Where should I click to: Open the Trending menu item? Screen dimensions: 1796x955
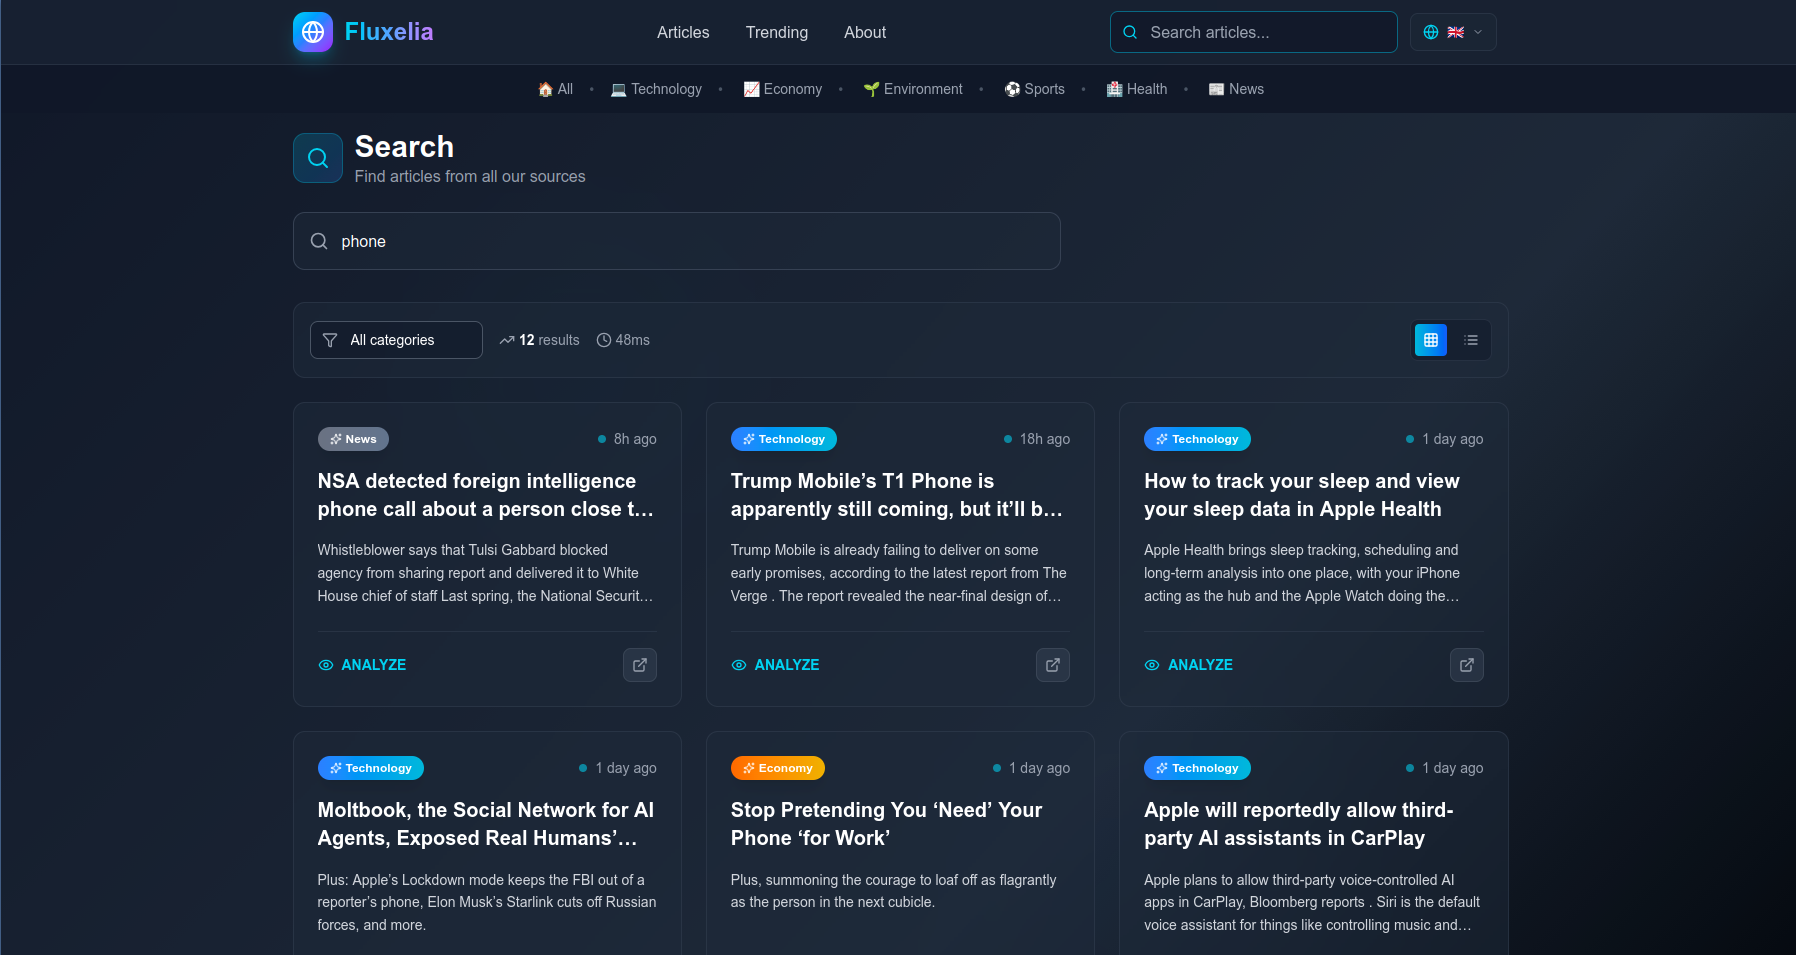(x=776, y=32)
